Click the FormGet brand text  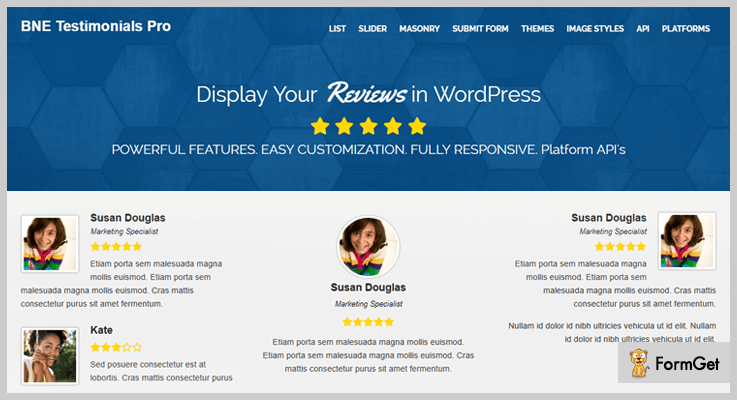pyautogui.click(x=687, y=363)
